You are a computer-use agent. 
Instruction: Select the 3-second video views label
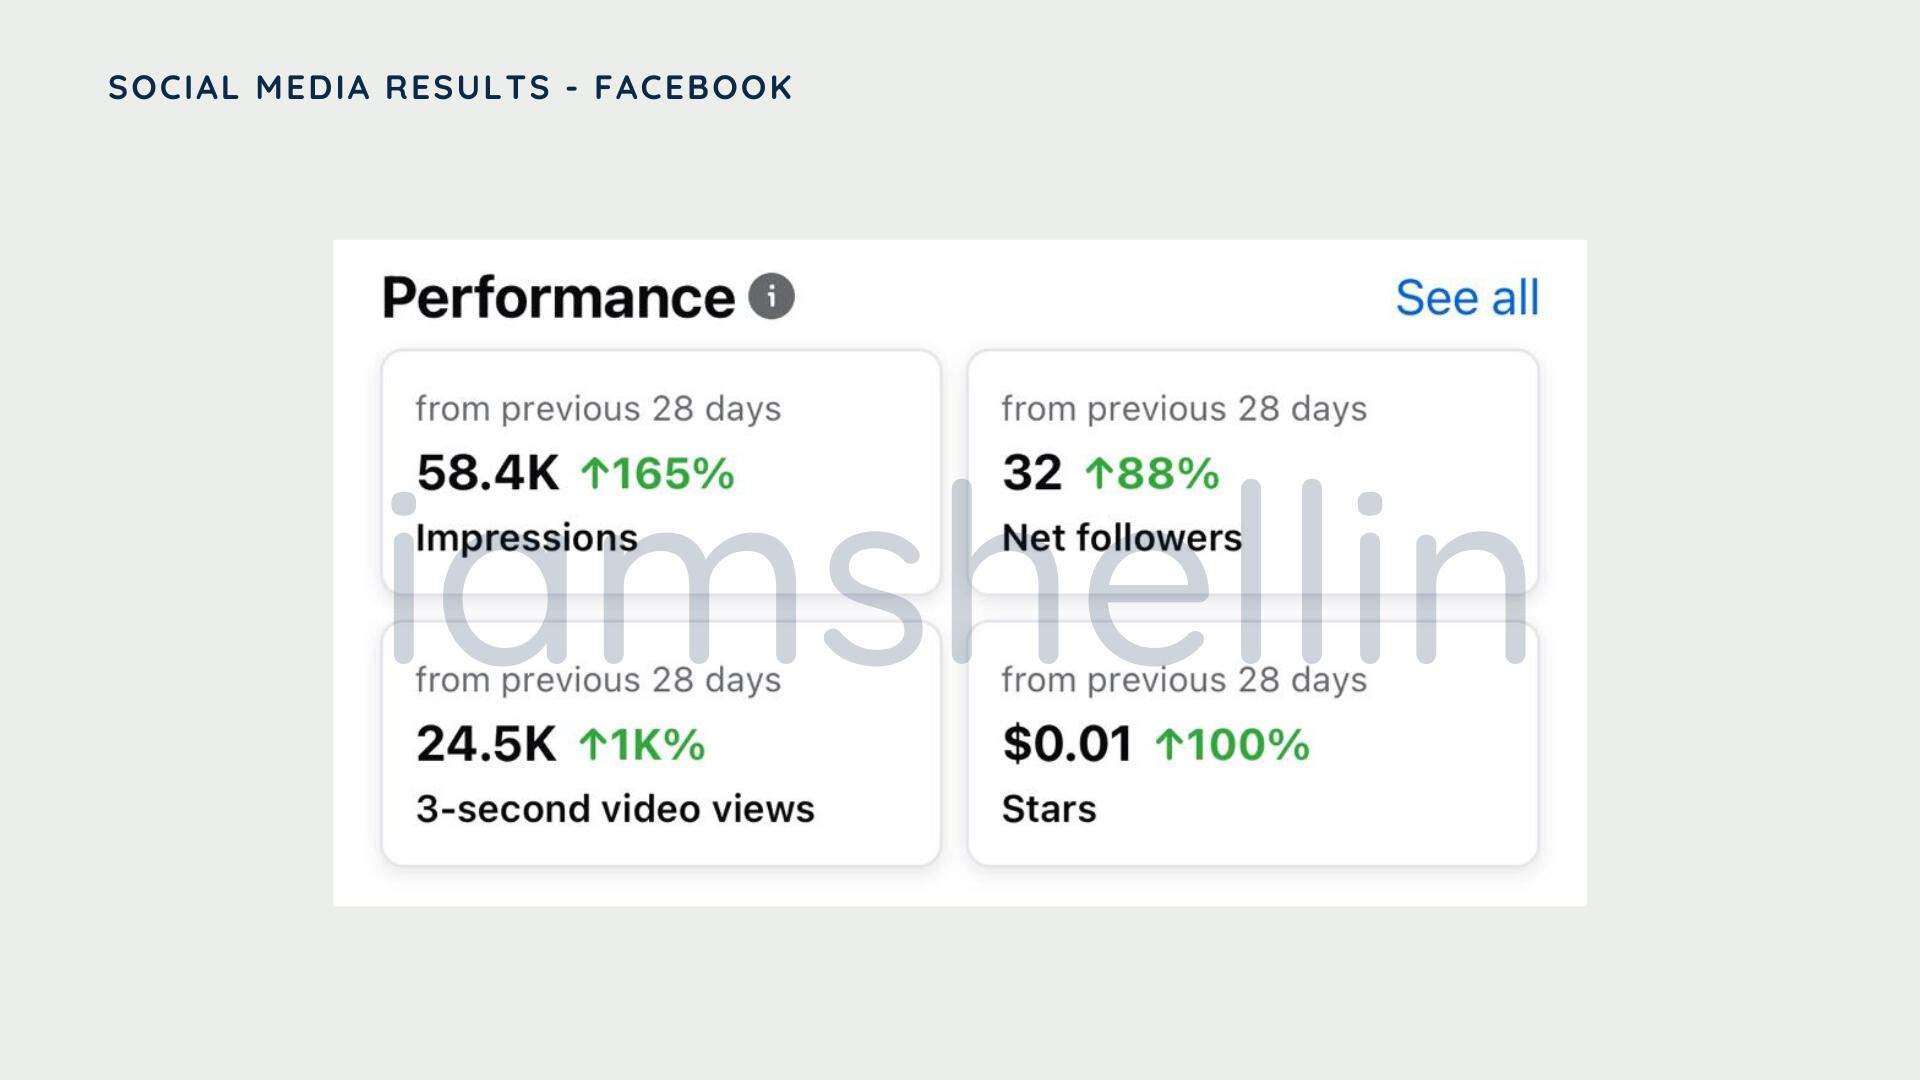(x=615, y=809)
